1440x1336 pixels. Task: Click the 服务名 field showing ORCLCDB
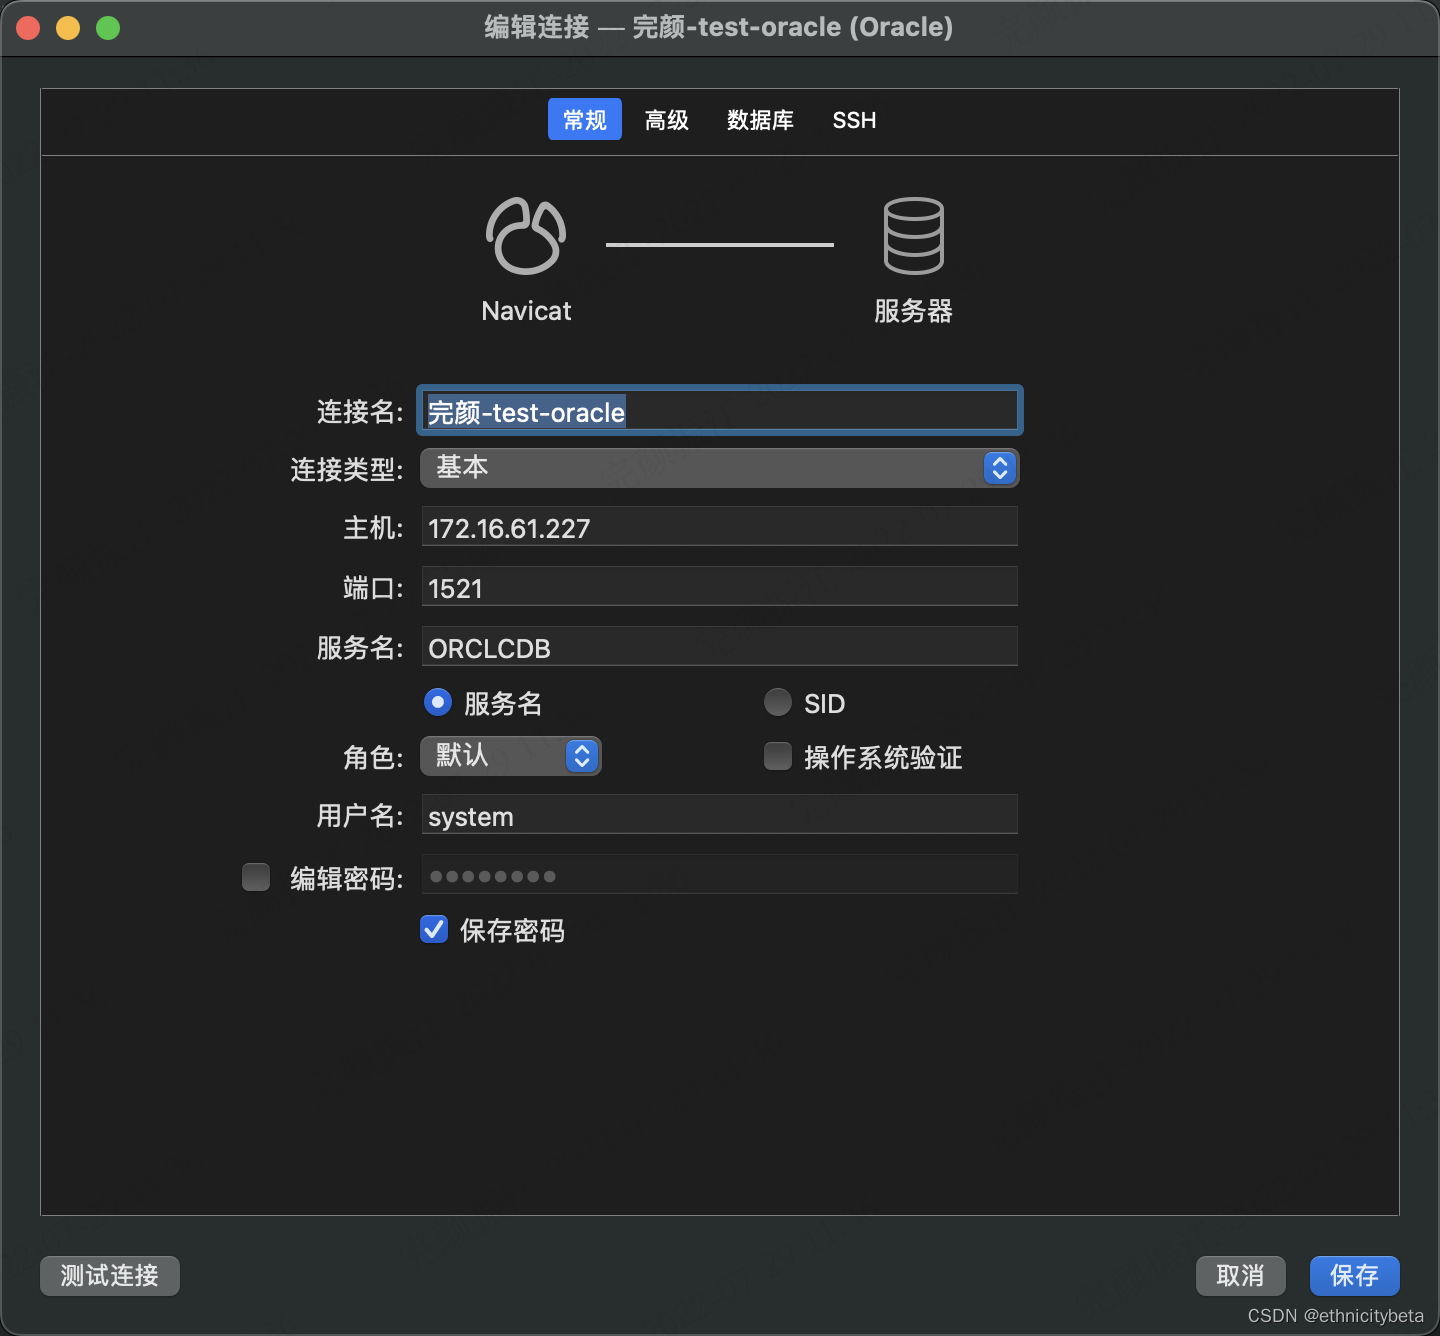720,646
